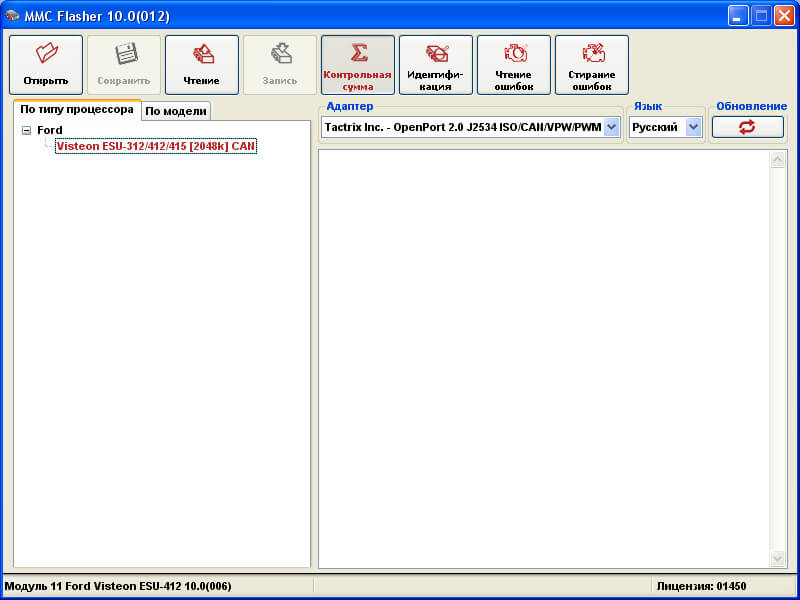Viewport: 800px width, 600px height.
Task: Start ECU reading with Чтение button
Action: (x=202, y=65)
